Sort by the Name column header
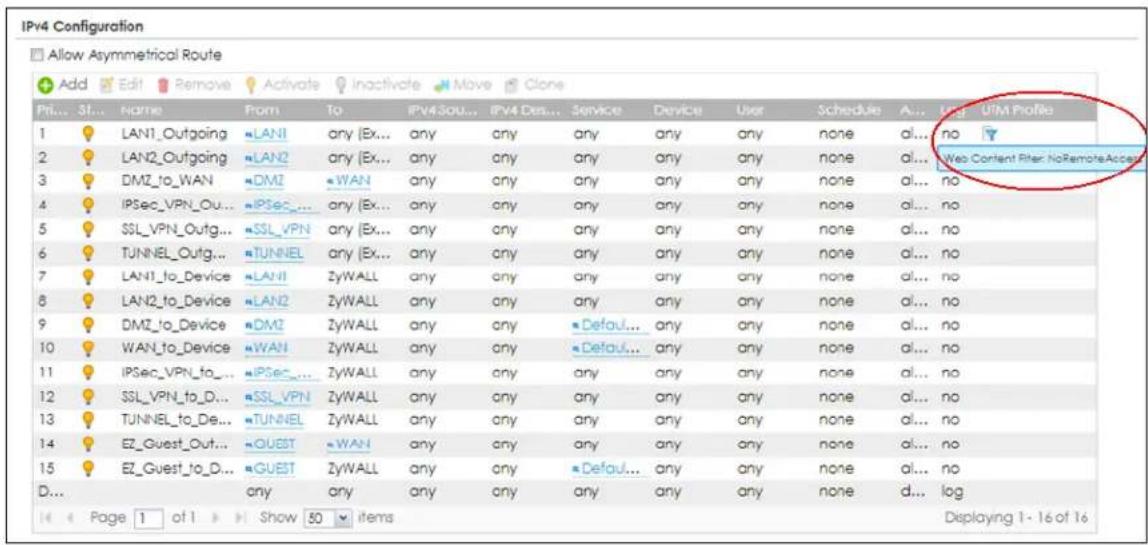Viewport: 1148px width, 545px height. click(x=141, y=111)
